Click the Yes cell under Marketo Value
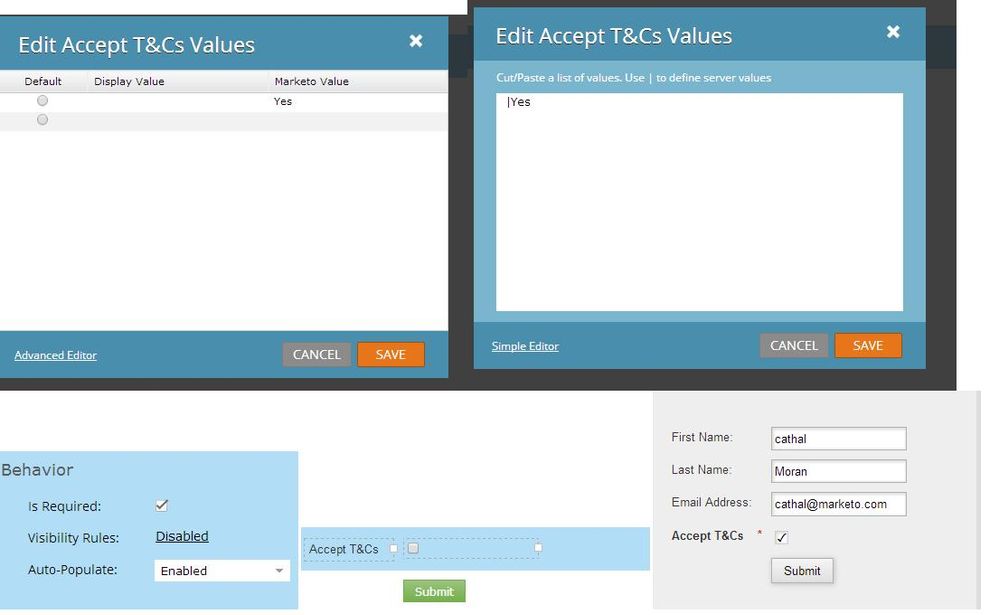Viewport: 999px width, 615px height. pos(283,101)
